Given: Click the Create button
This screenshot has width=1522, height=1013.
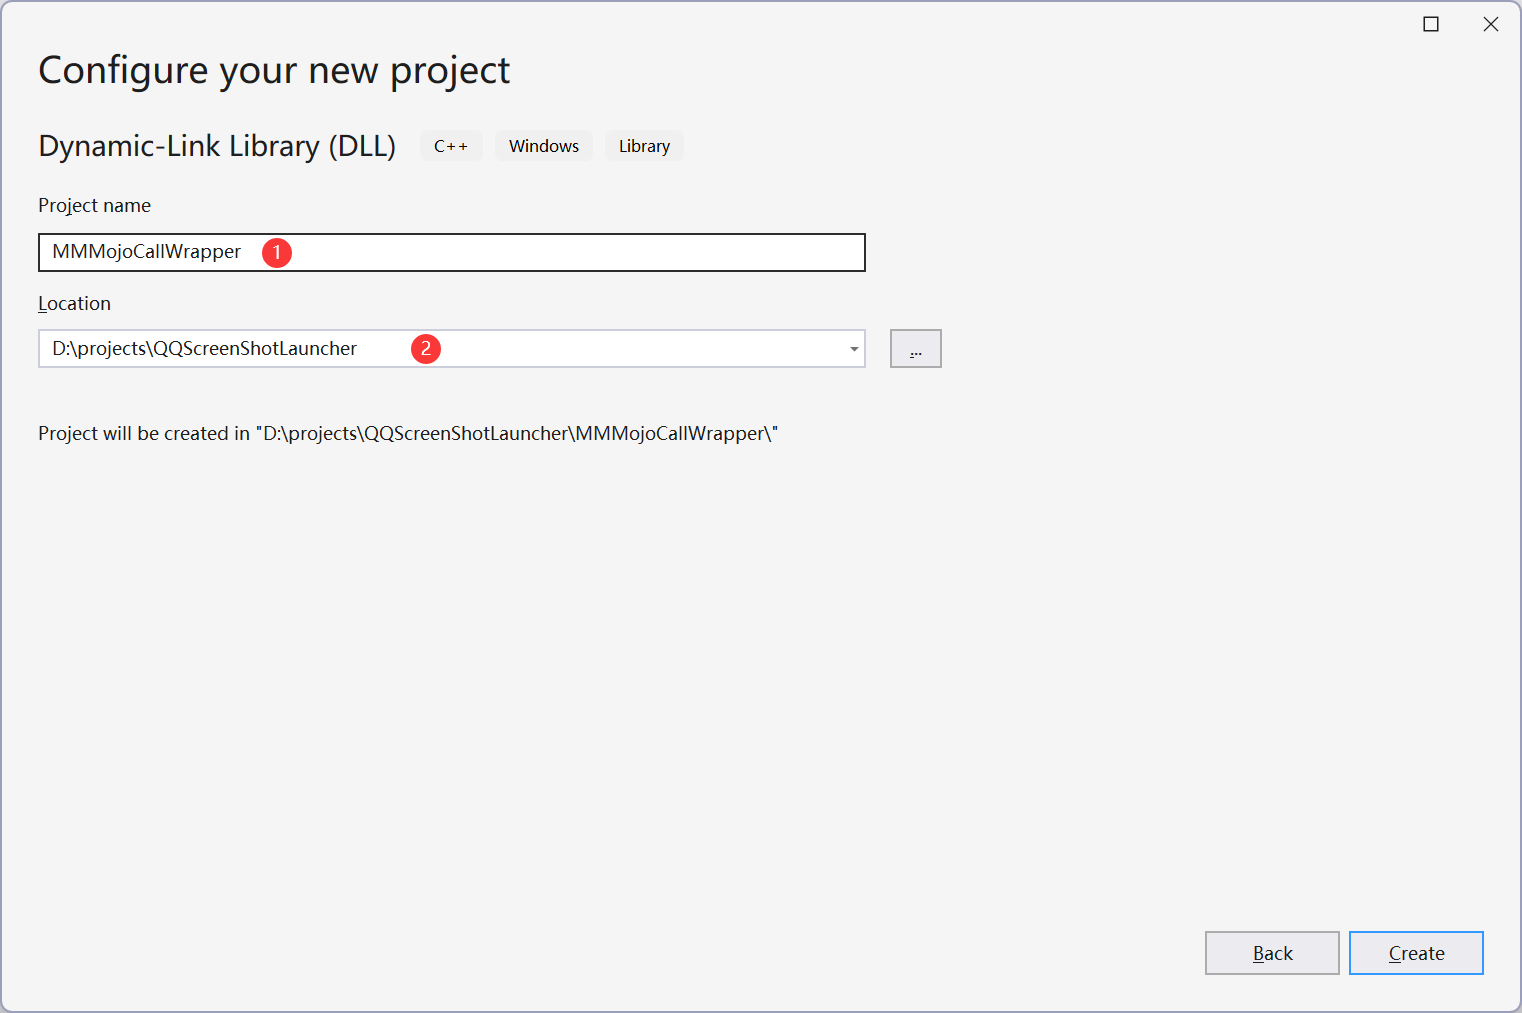Looking at the screenshot, I should point(1416,953).
